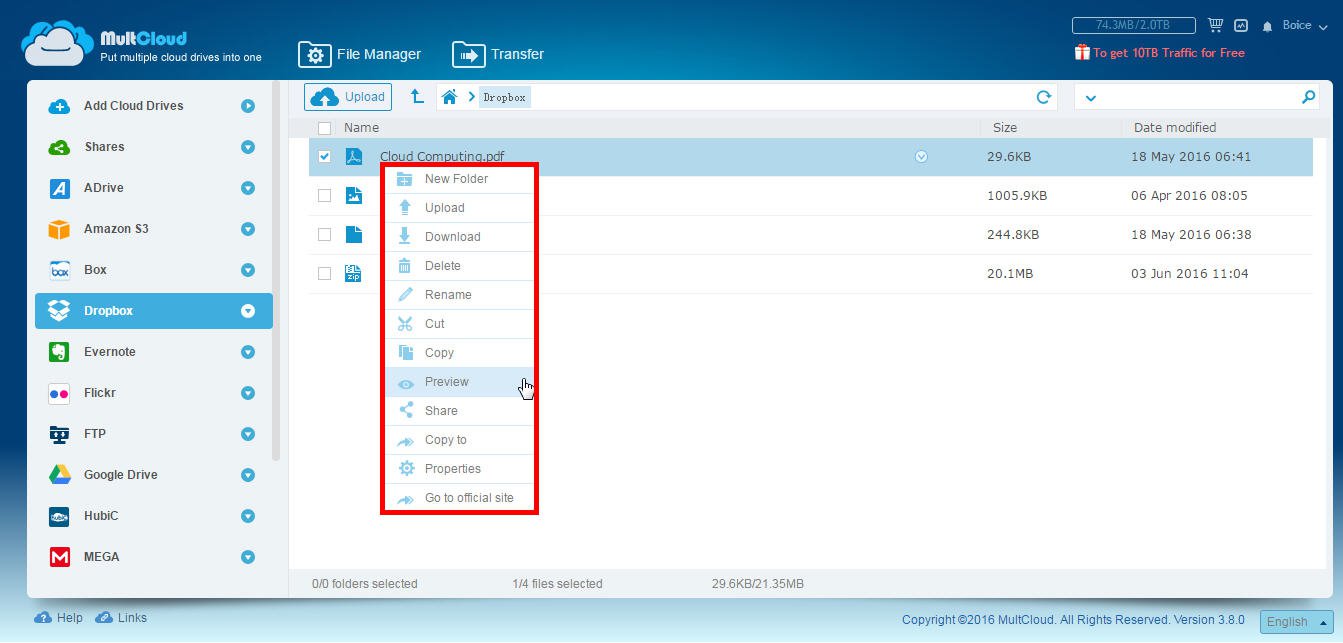
Task: Select Copy to in context menu
Action: point(460,440)
